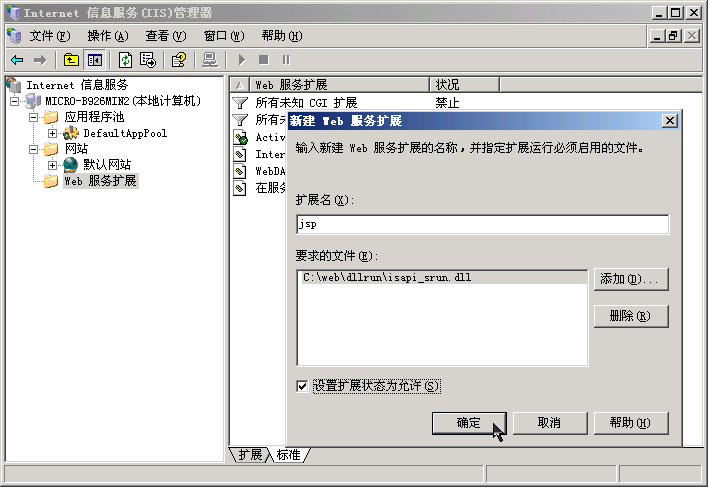Collapse the MICRO-B926MIN2 computer node

tap(14, 101)
